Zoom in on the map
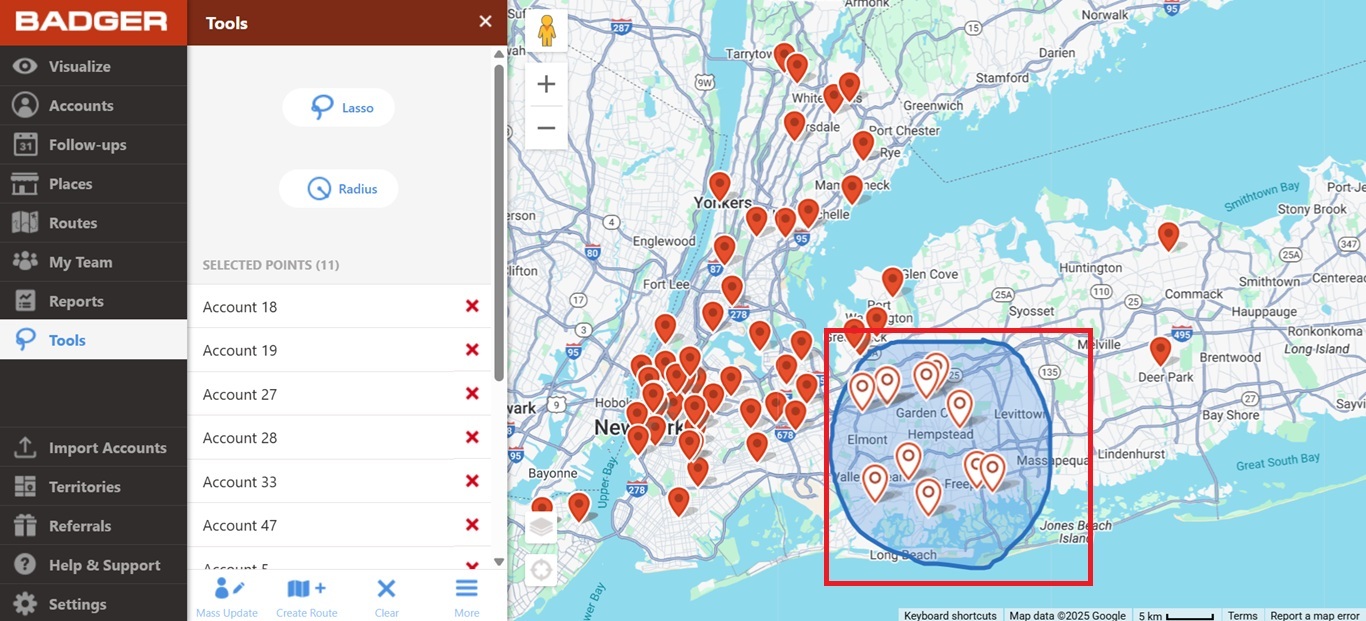This screenshot has width=1366, height=621. point(546,84)
